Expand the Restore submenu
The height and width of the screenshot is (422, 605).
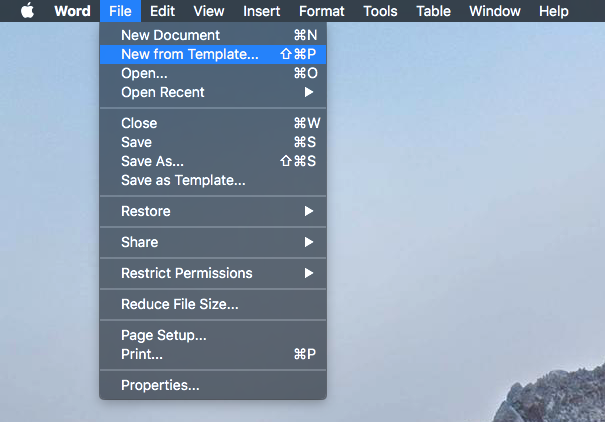click(x=145, y=211)
